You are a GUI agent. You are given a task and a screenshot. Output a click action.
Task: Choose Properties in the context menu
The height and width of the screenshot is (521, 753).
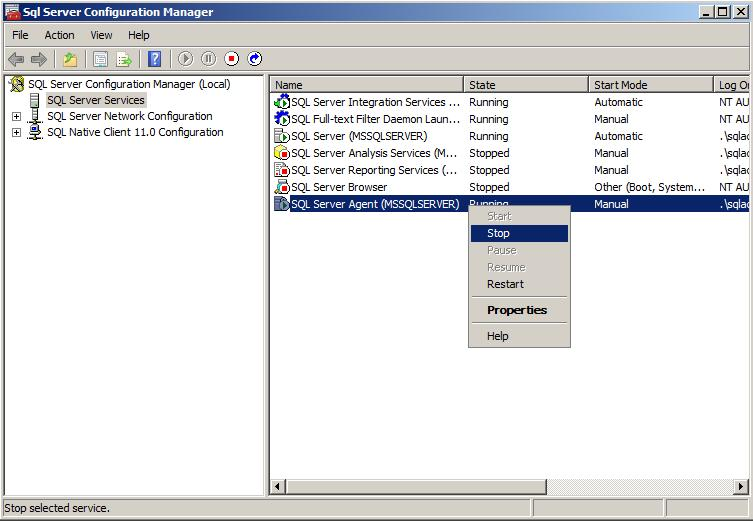click(519, 310)
